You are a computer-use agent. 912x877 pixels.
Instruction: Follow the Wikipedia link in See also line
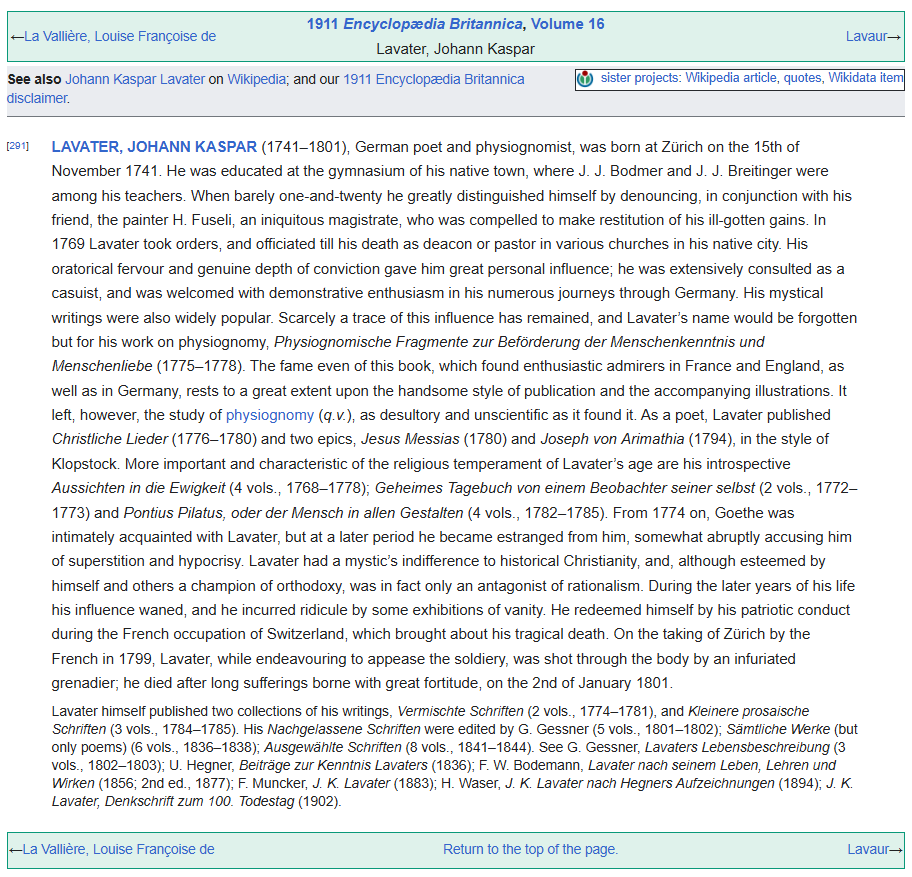click(256, 79)
